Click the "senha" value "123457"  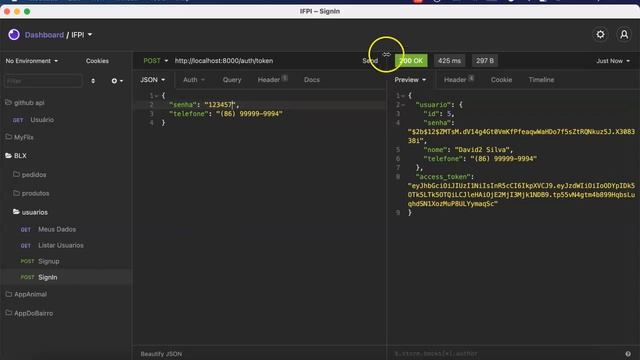pyautogui.click(x=220, y=104)
